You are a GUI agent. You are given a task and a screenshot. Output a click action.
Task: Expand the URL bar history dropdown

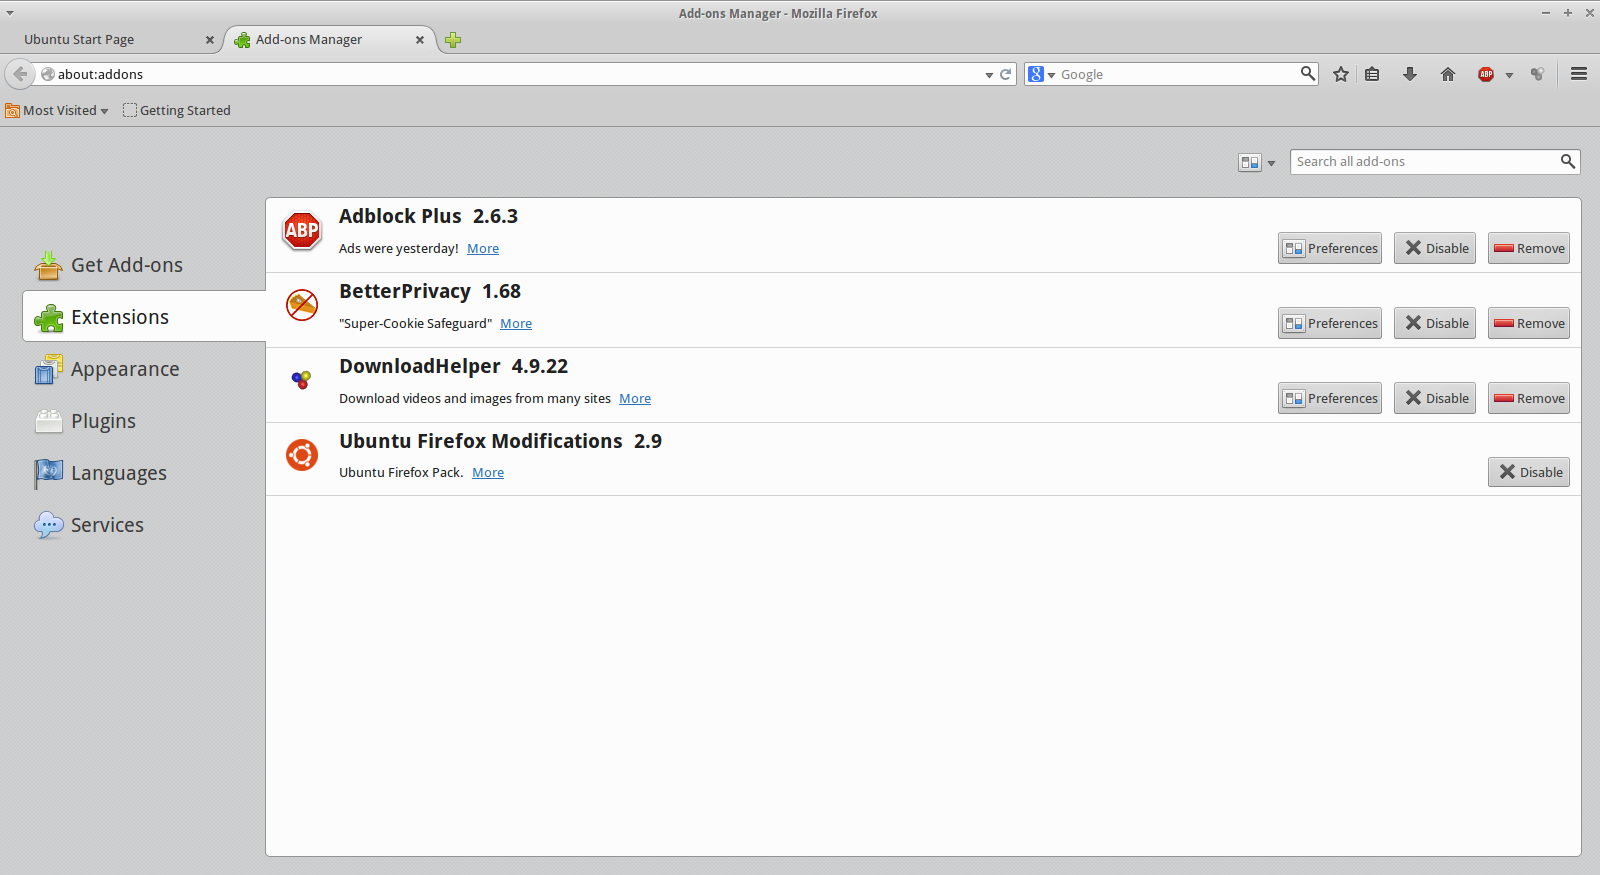989,75
